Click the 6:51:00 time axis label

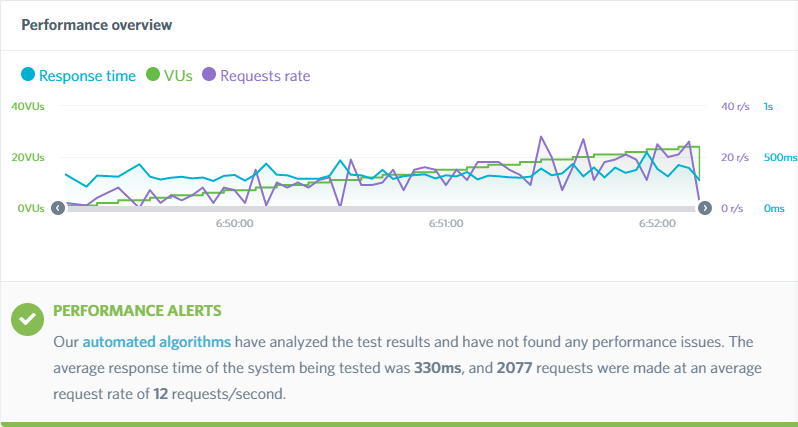pos(445,223)
